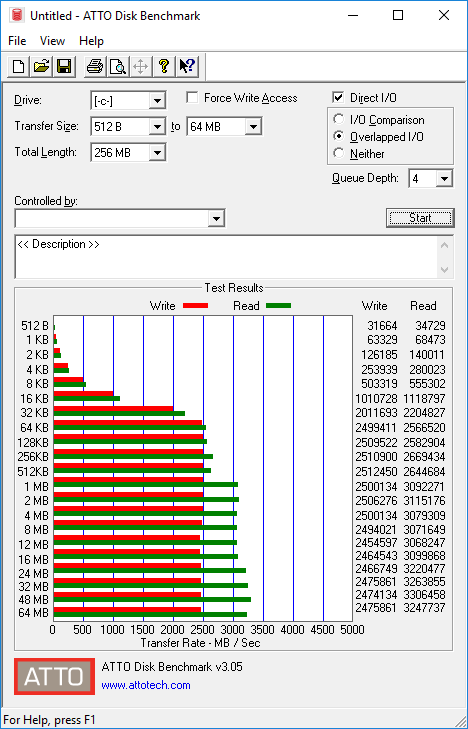The image size is (468, 729).
Task: Open the www.attotech.com link
Action: click(146, 685)
